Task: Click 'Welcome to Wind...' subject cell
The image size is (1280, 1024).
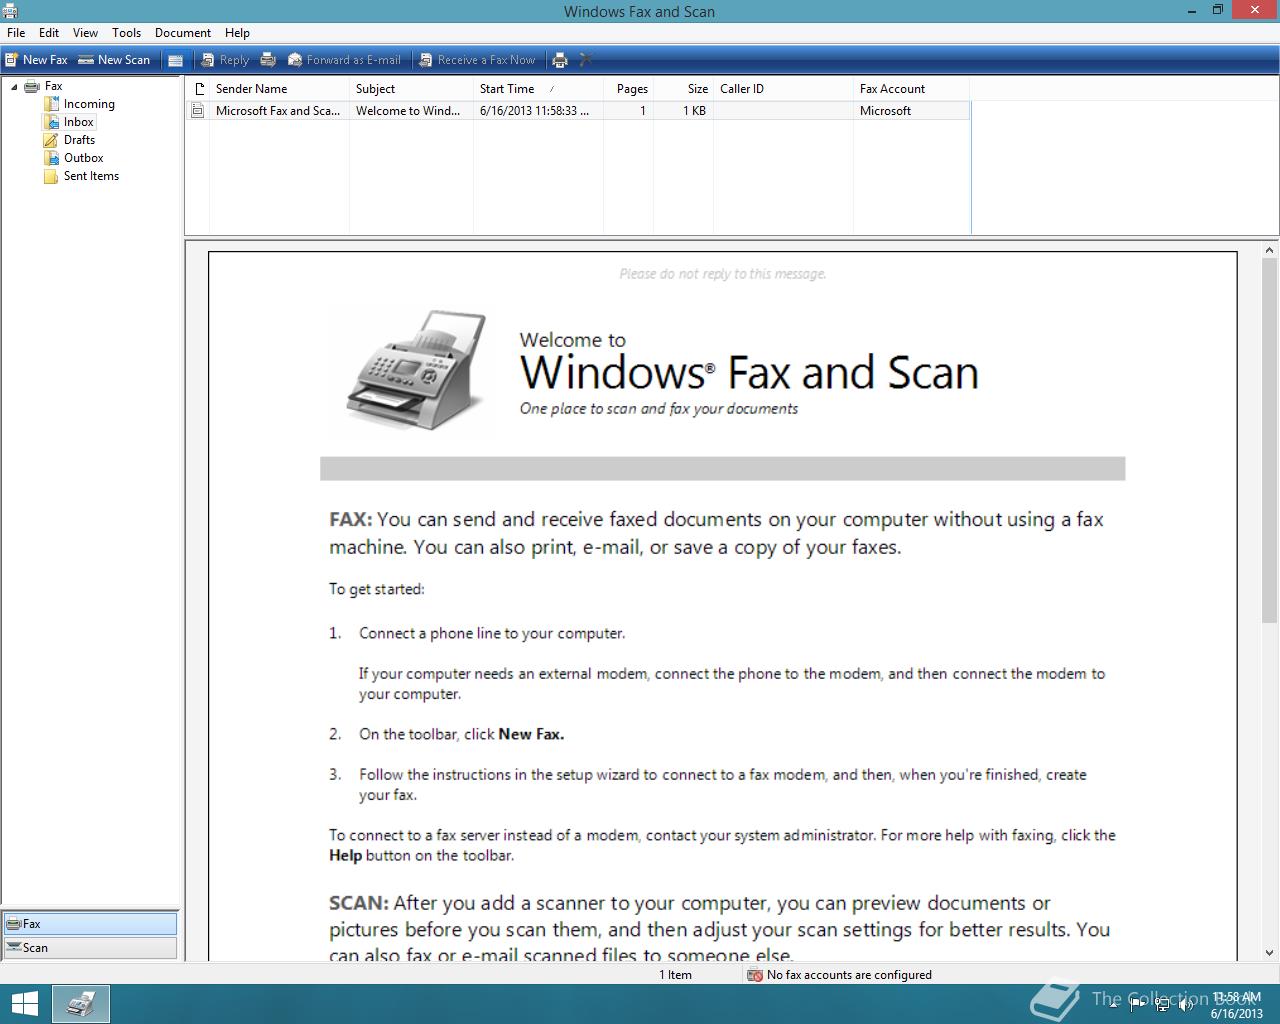Action: (x=408, y=111)
